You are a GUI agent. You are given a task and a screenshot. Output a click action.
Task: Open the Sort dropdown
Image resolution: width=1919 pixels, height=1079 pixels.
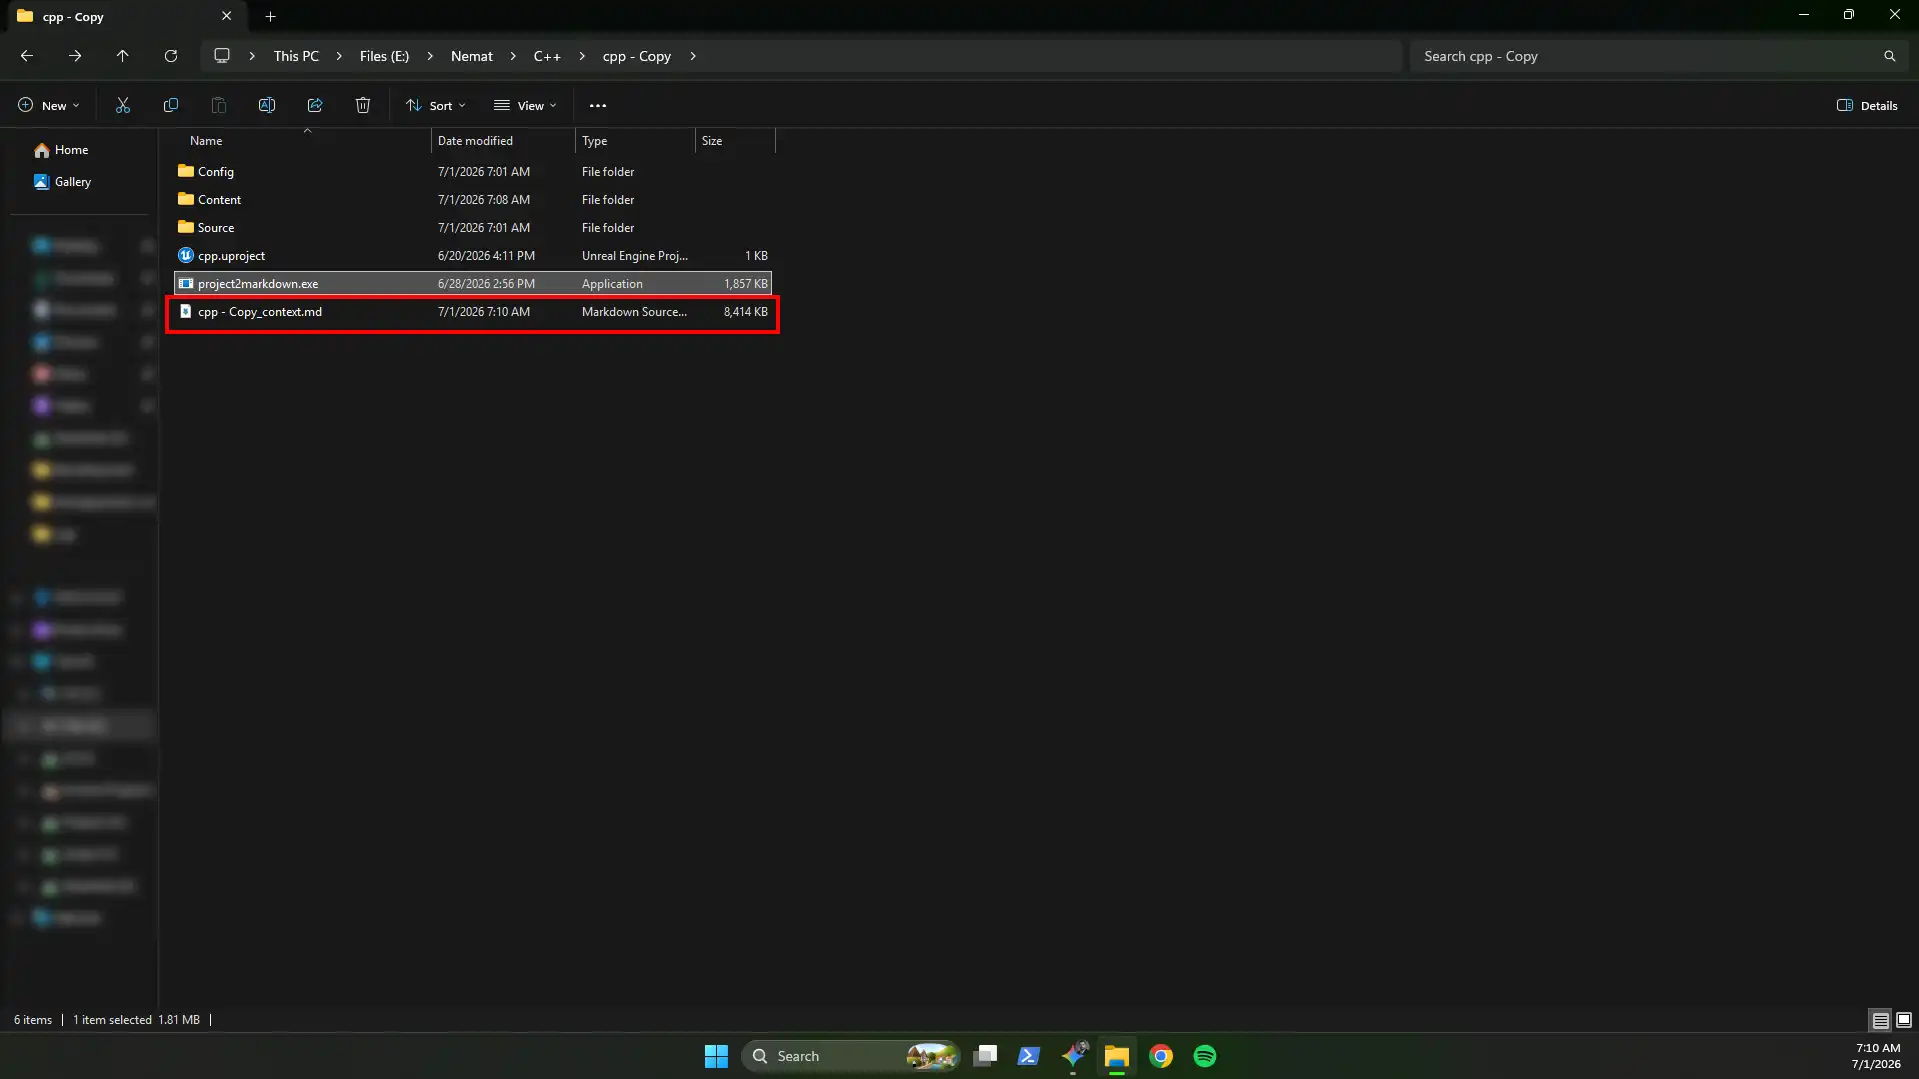click(436, 105)
